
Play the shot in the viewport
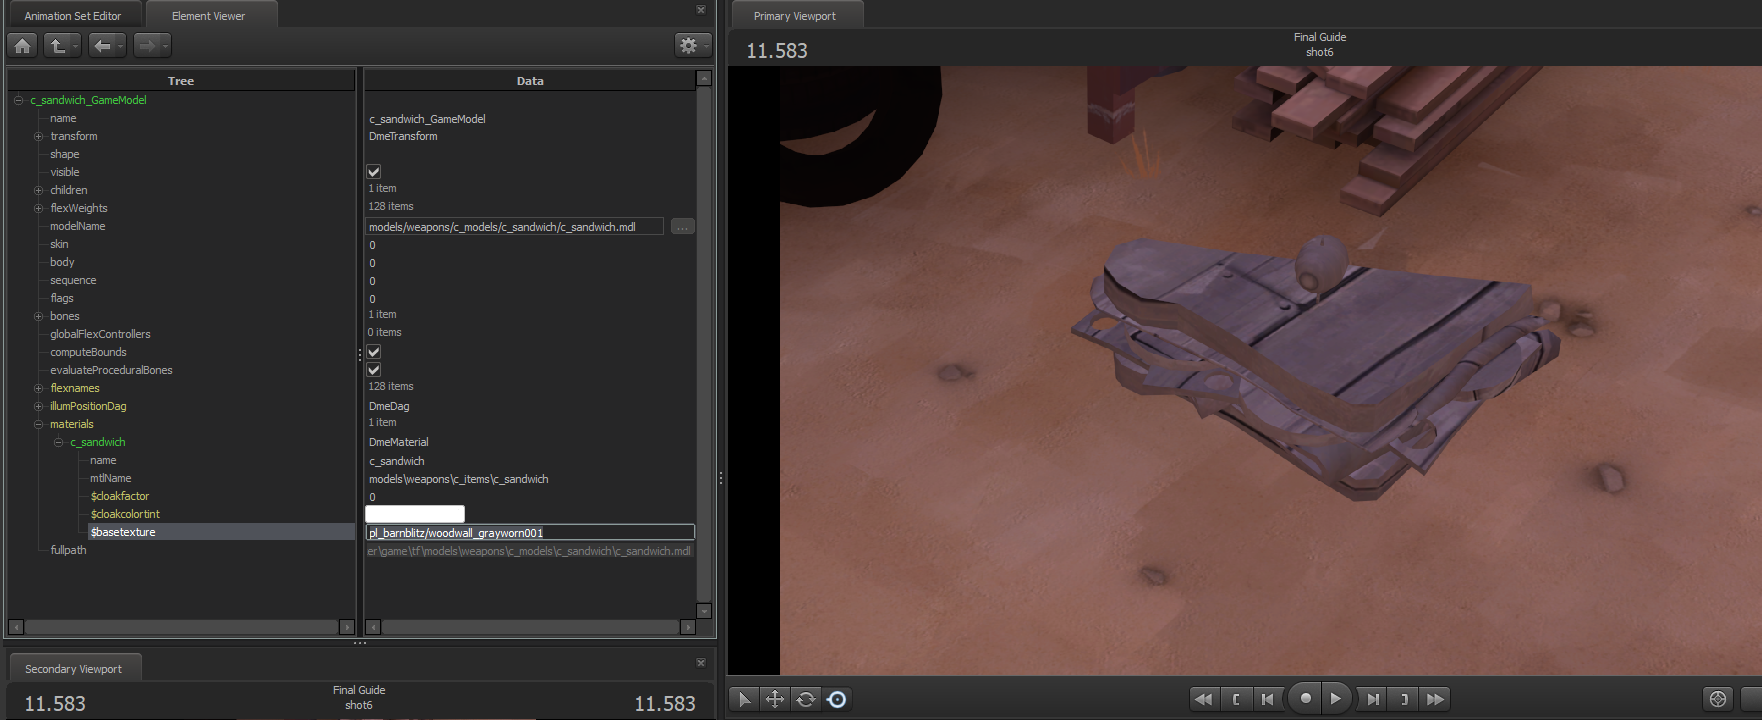coord(1336,698)
